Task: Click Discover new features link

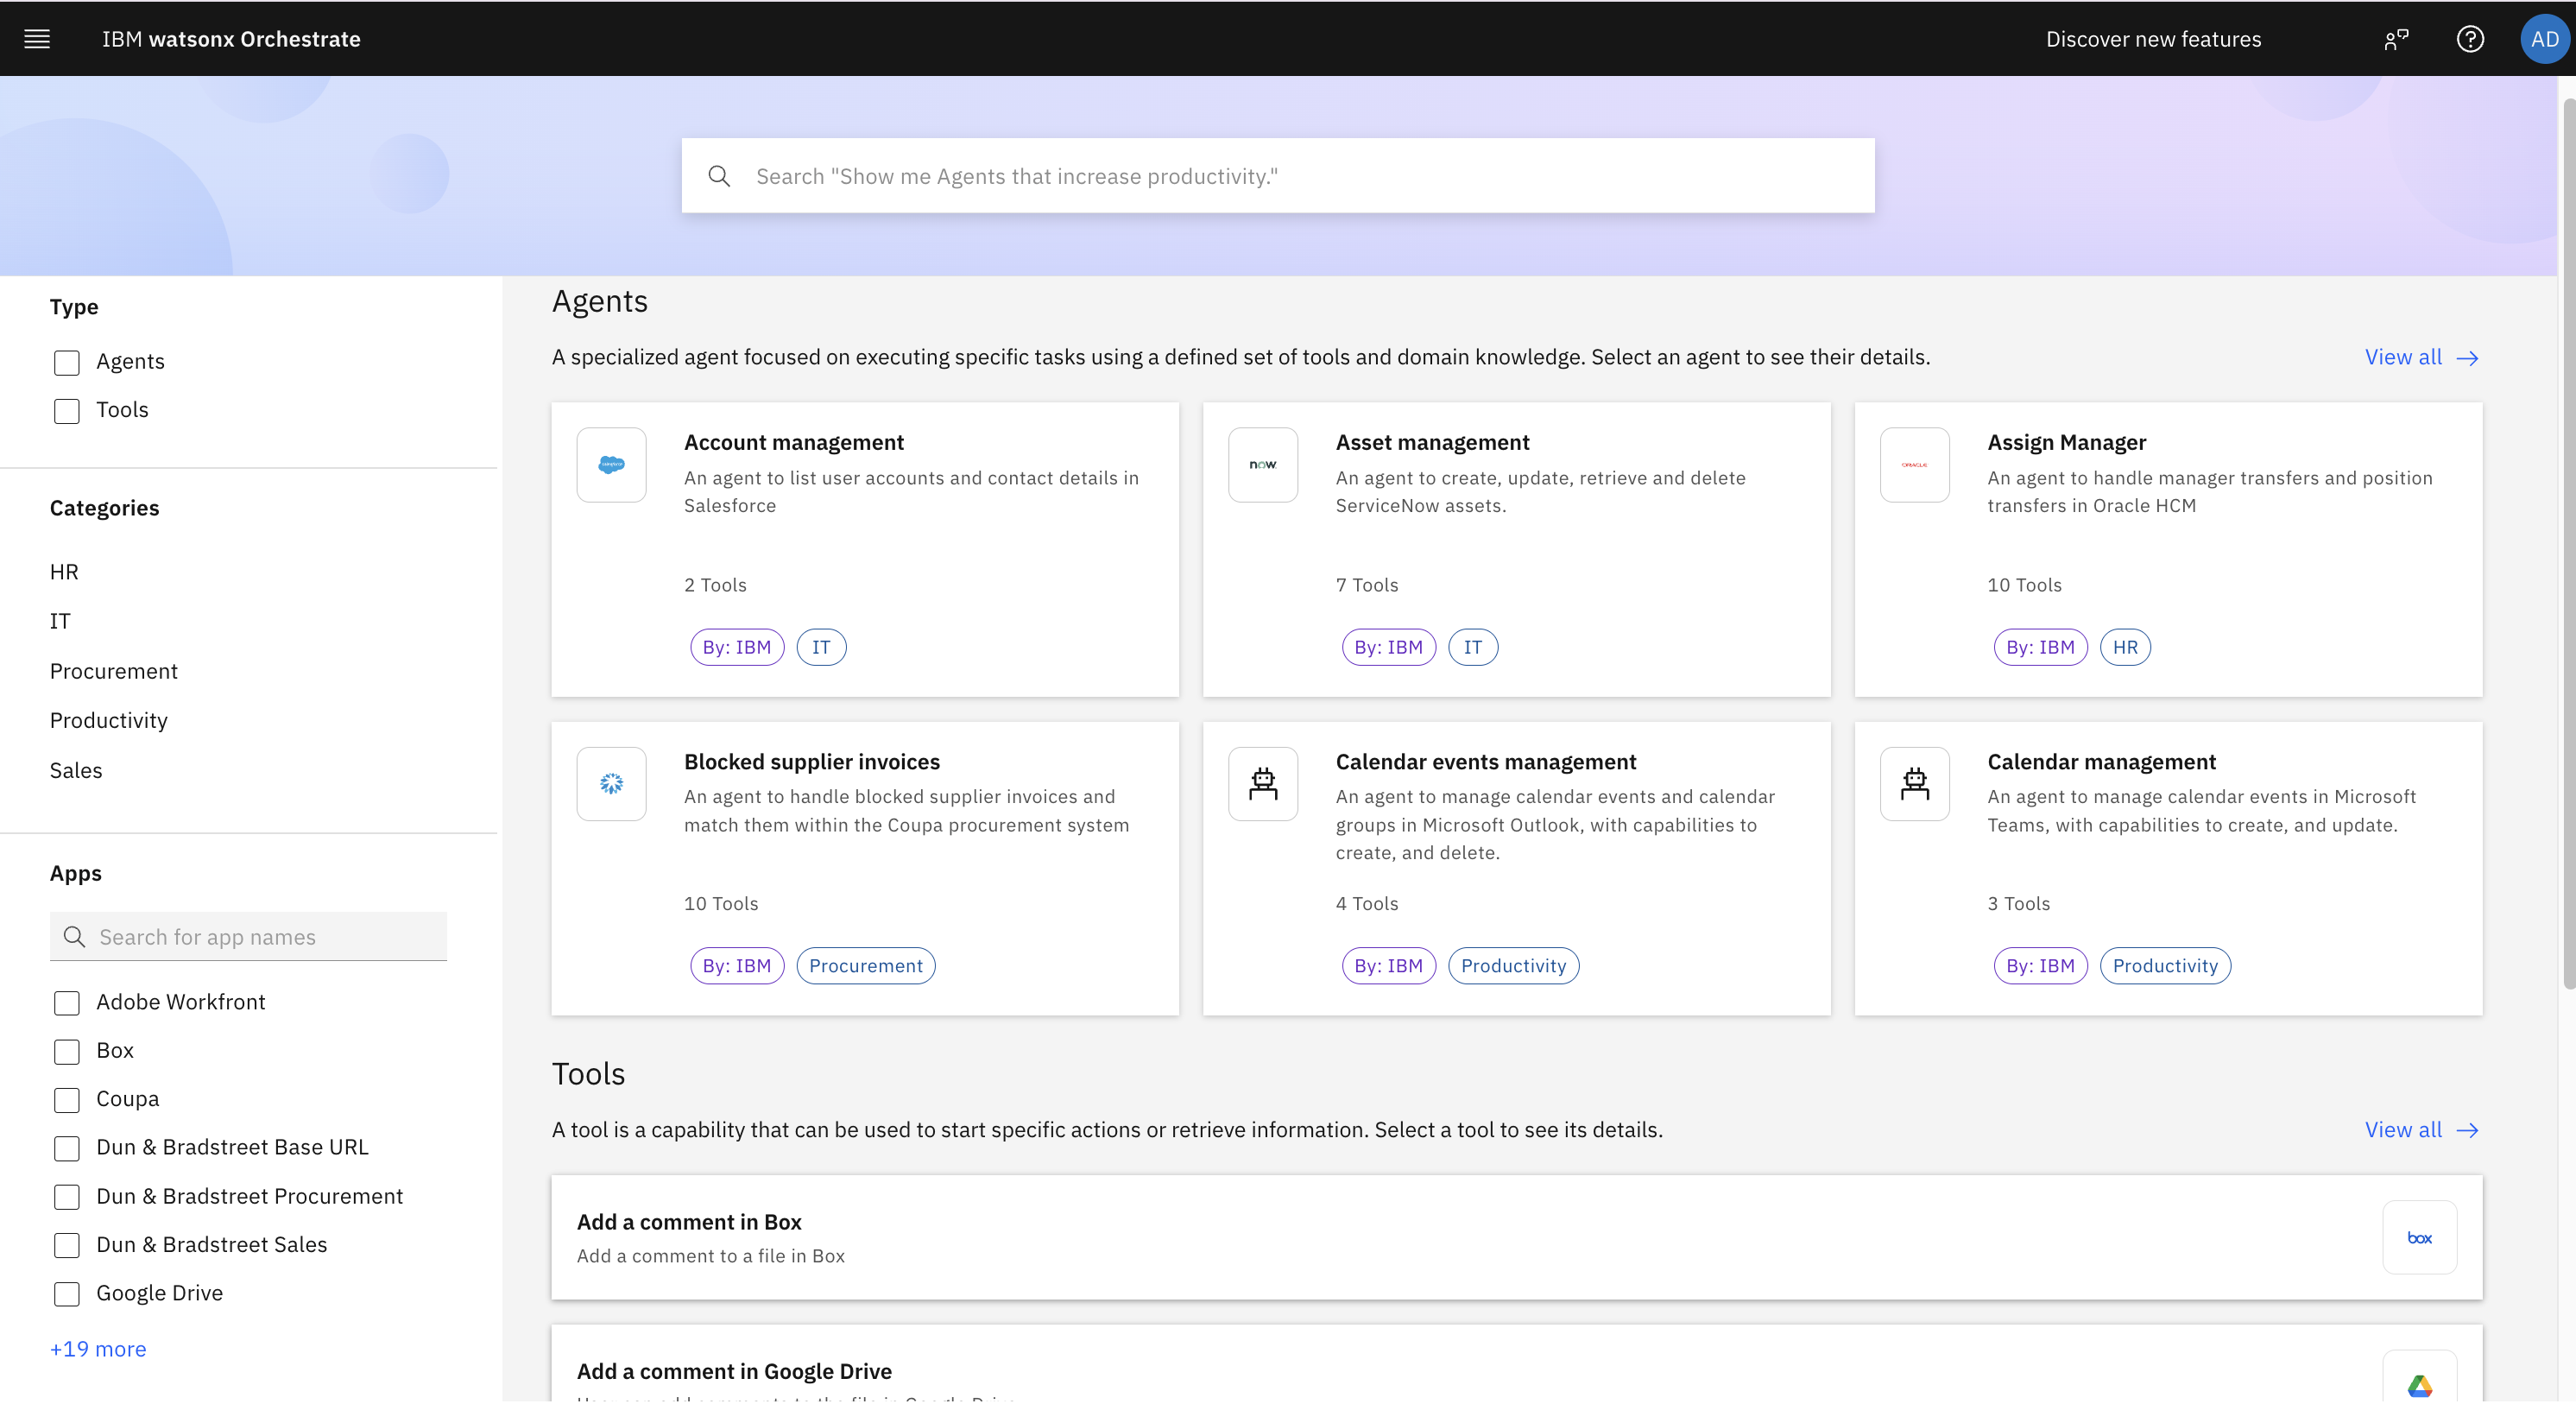Action: pyautogui.click(x=2152, y=39)
